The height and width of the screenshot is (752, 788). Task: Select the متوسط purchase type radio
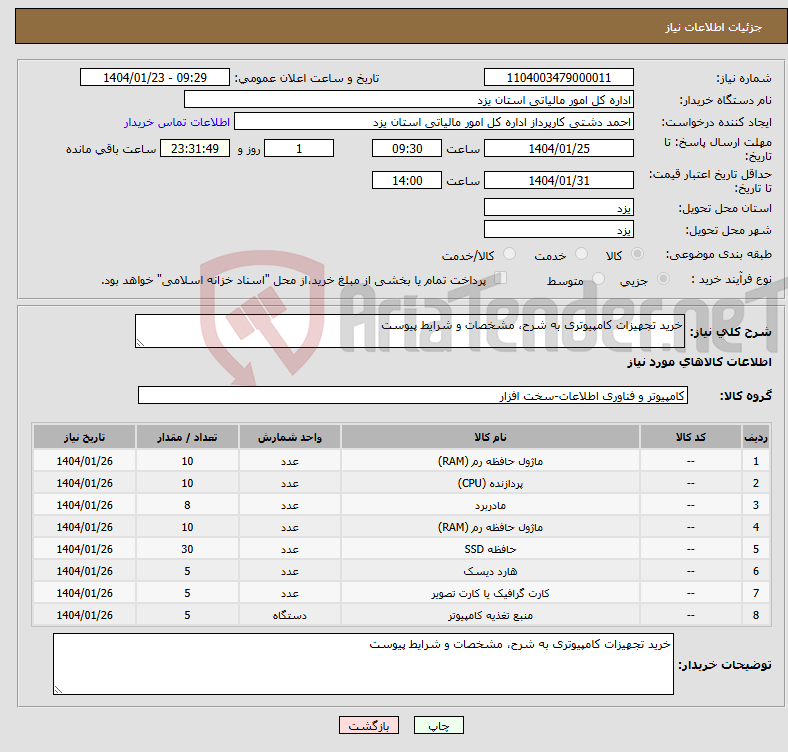pos(598,278)
